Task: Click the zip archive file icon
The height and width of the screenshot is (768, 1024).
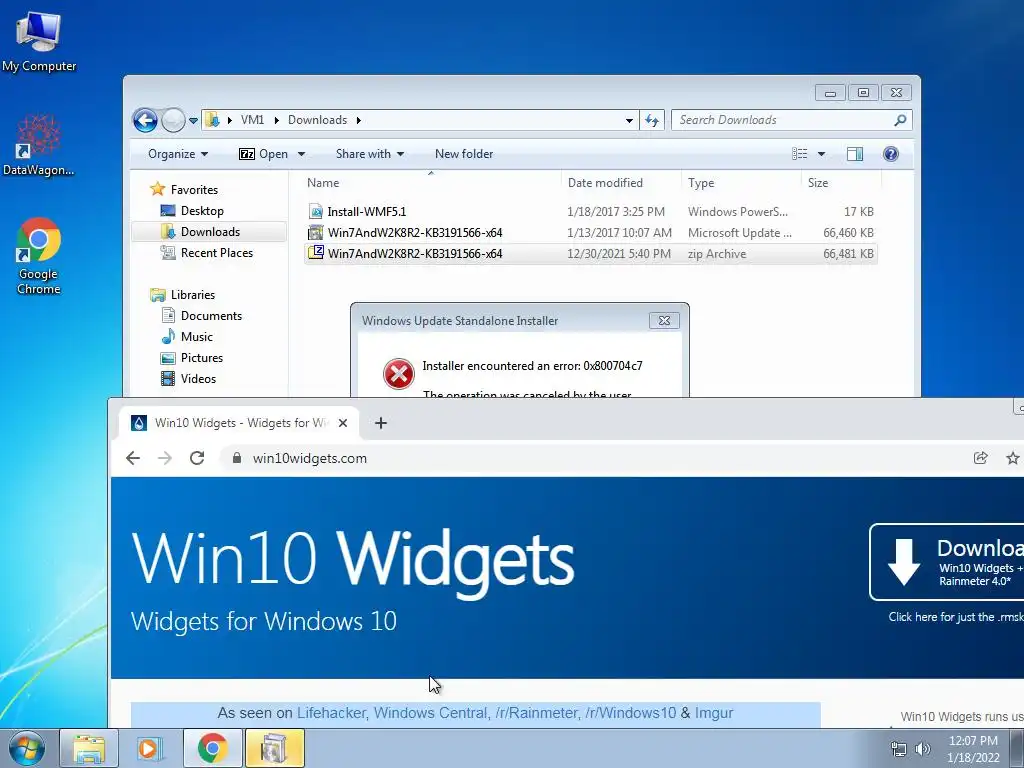Action: (316, 253)
